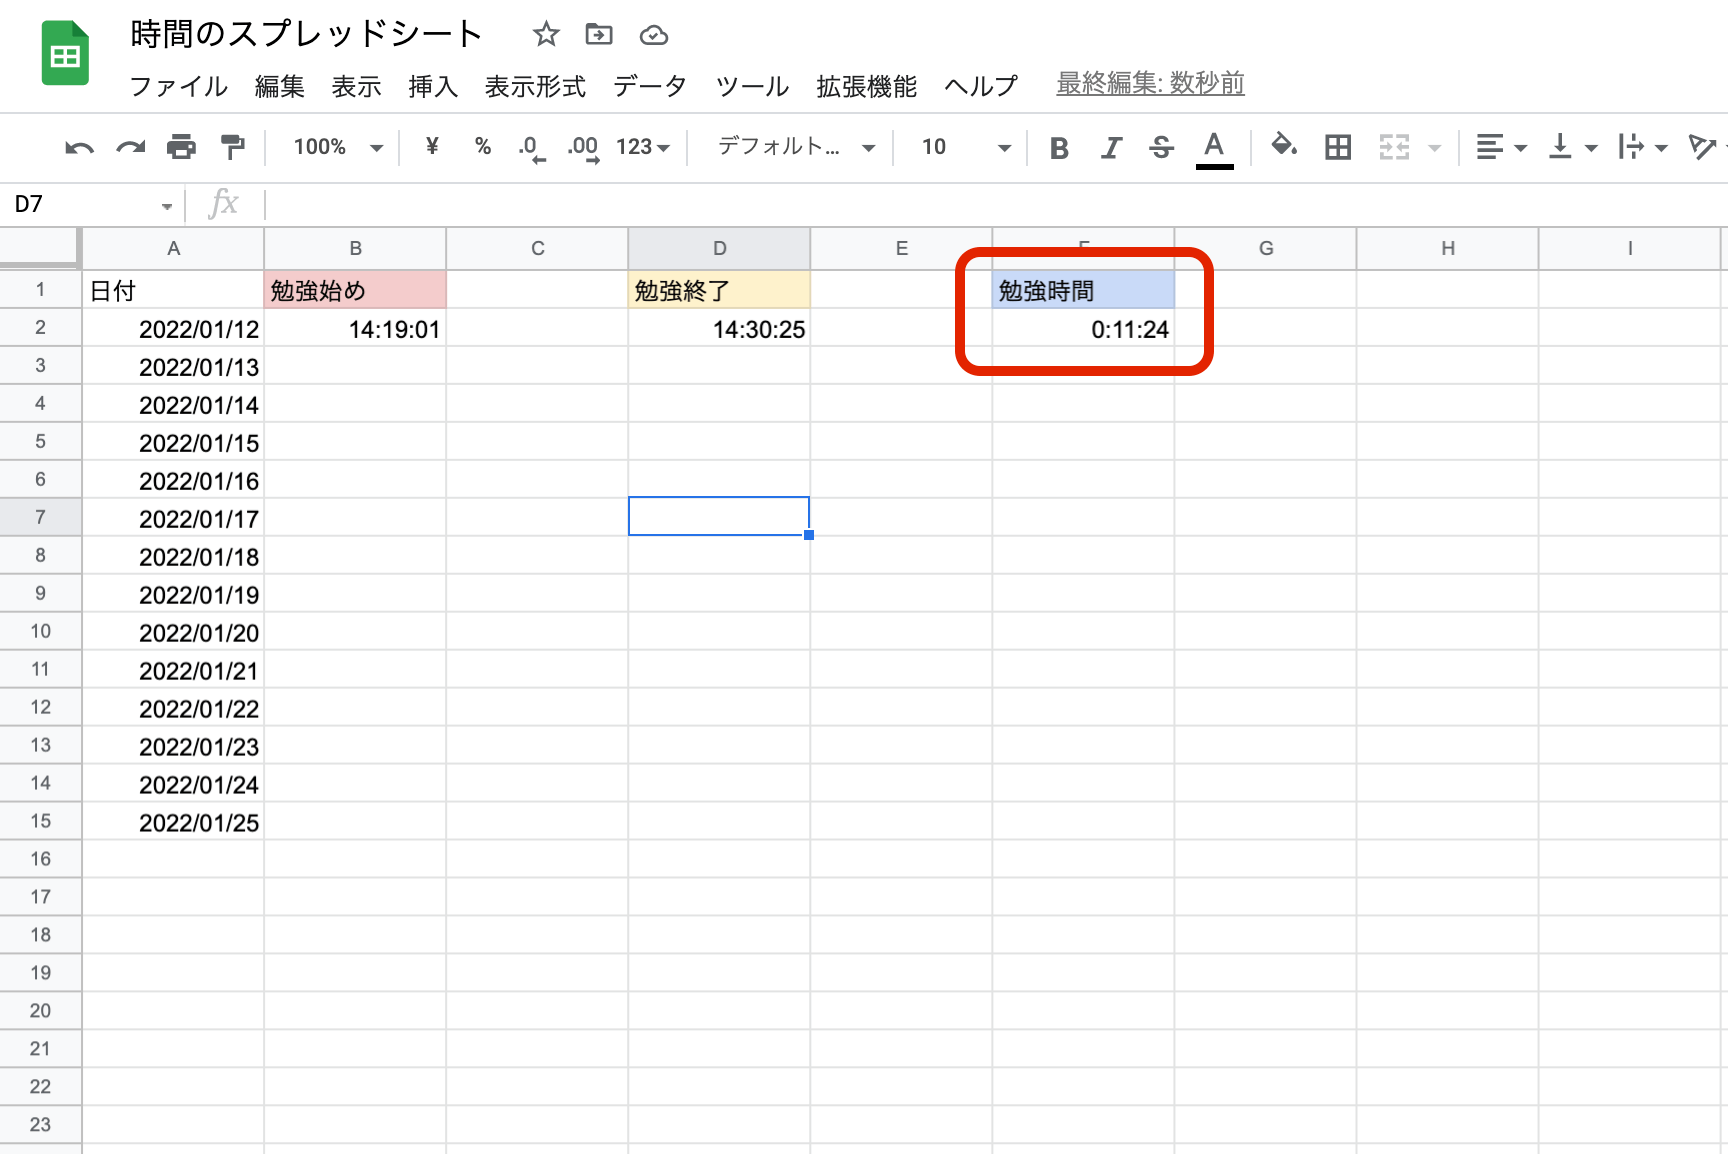Image resolution: width=1728 pixels, height=1154 pixels.
Task: Open the 拡張機能 menu
Action: pyautogui.click(x=866, y=86)
